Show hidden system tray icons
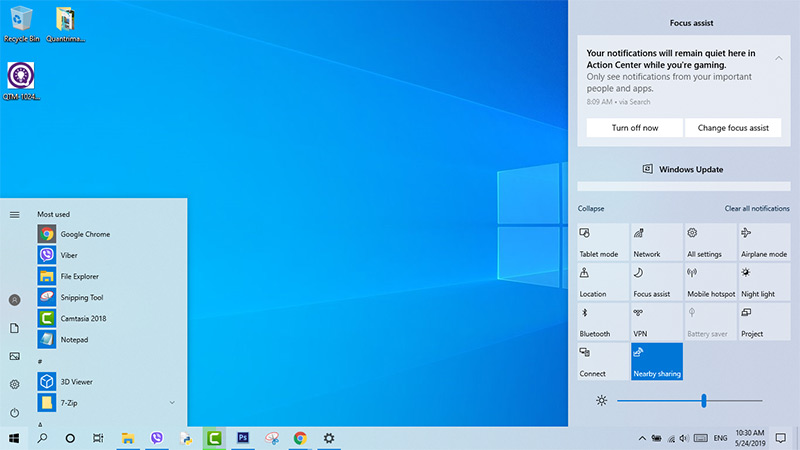 pos(641,438)
